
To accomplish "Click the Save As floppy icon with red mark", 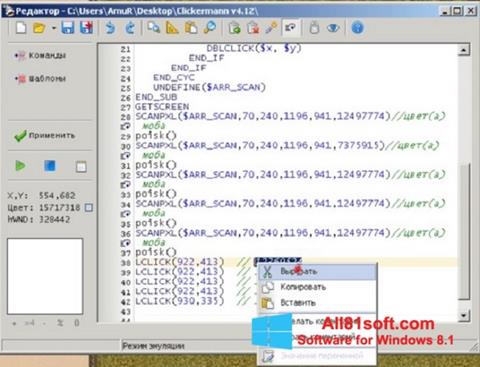I will tap(87, 28).
